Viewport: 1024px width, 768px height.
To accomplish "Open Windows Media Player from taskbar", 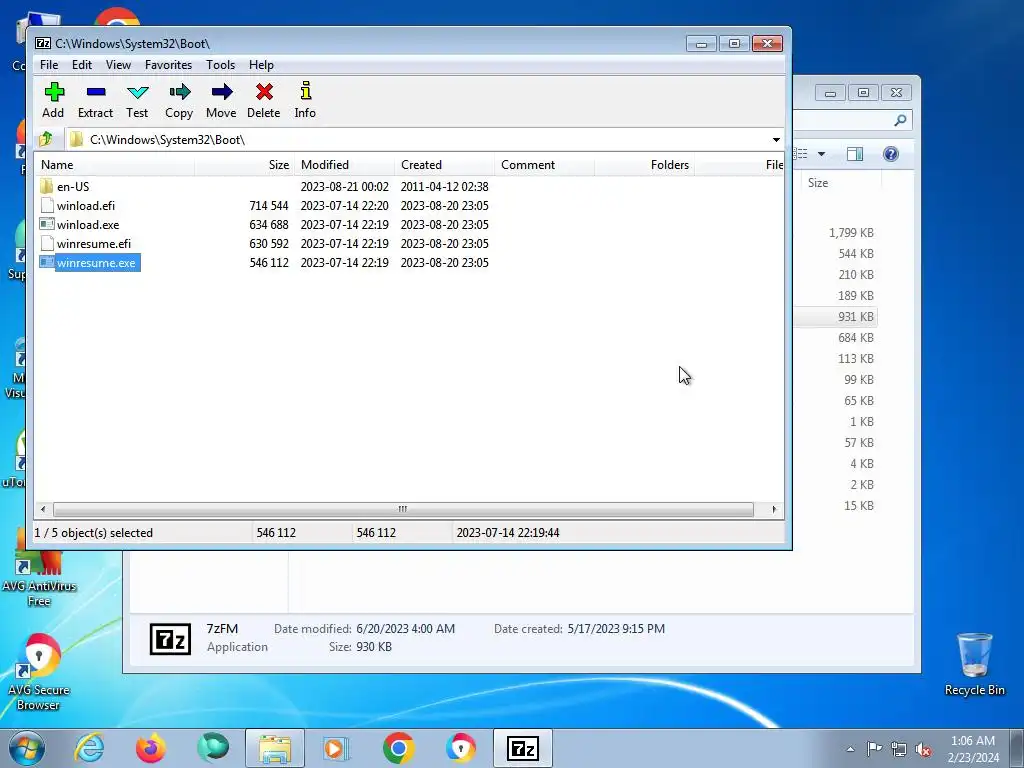I will pos(336,748).
